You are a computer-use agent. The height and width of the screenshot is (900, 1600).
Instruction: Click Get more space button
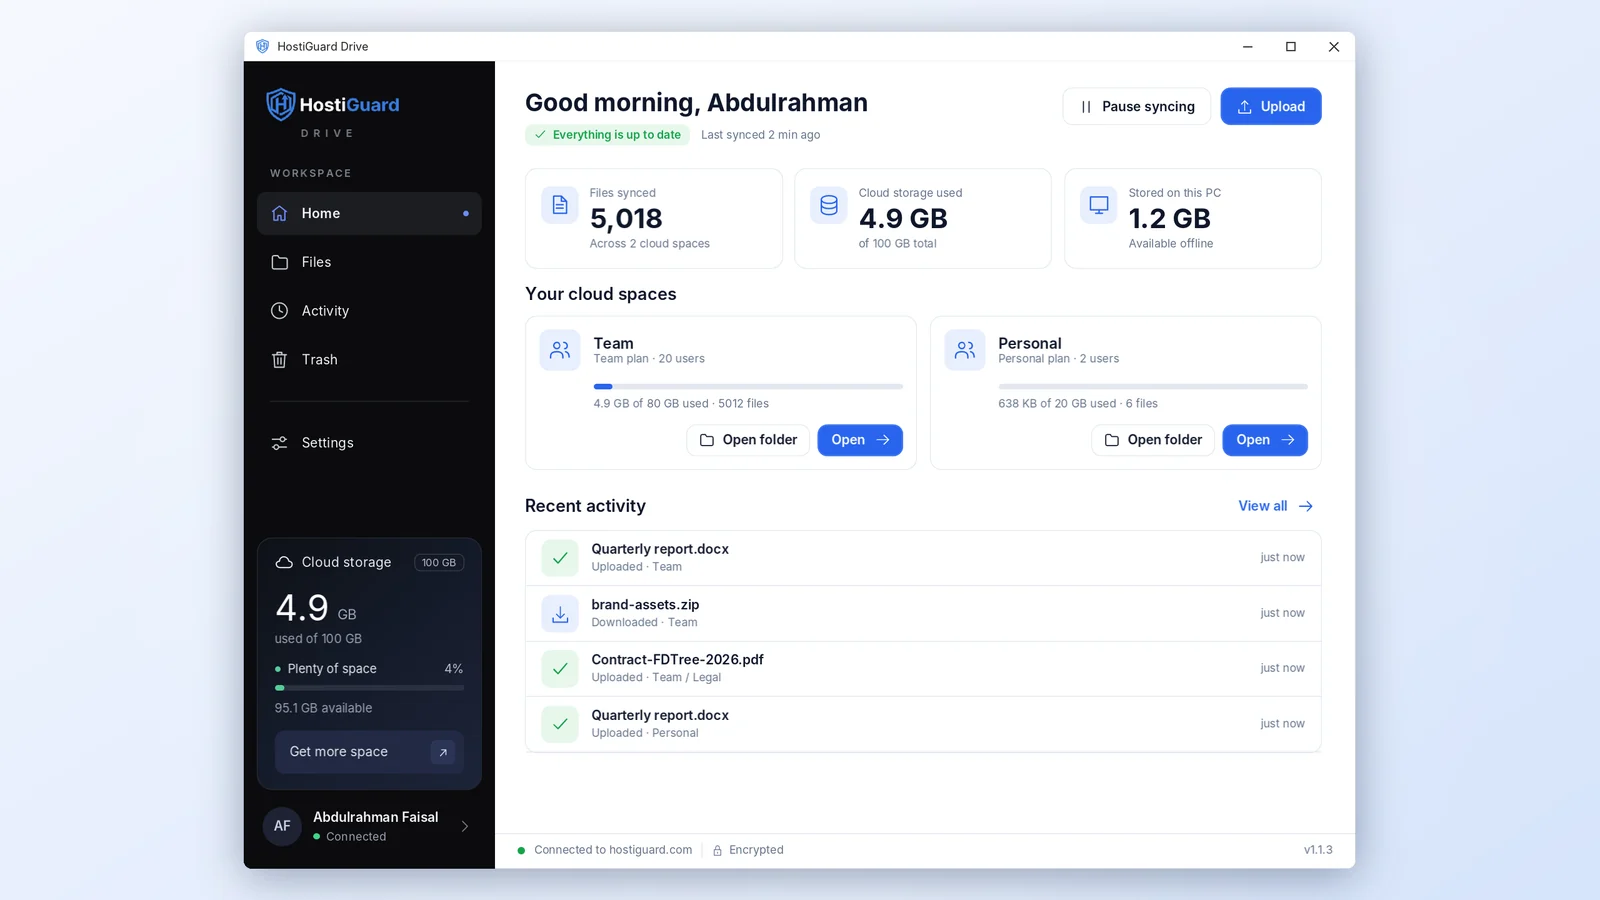369,752
